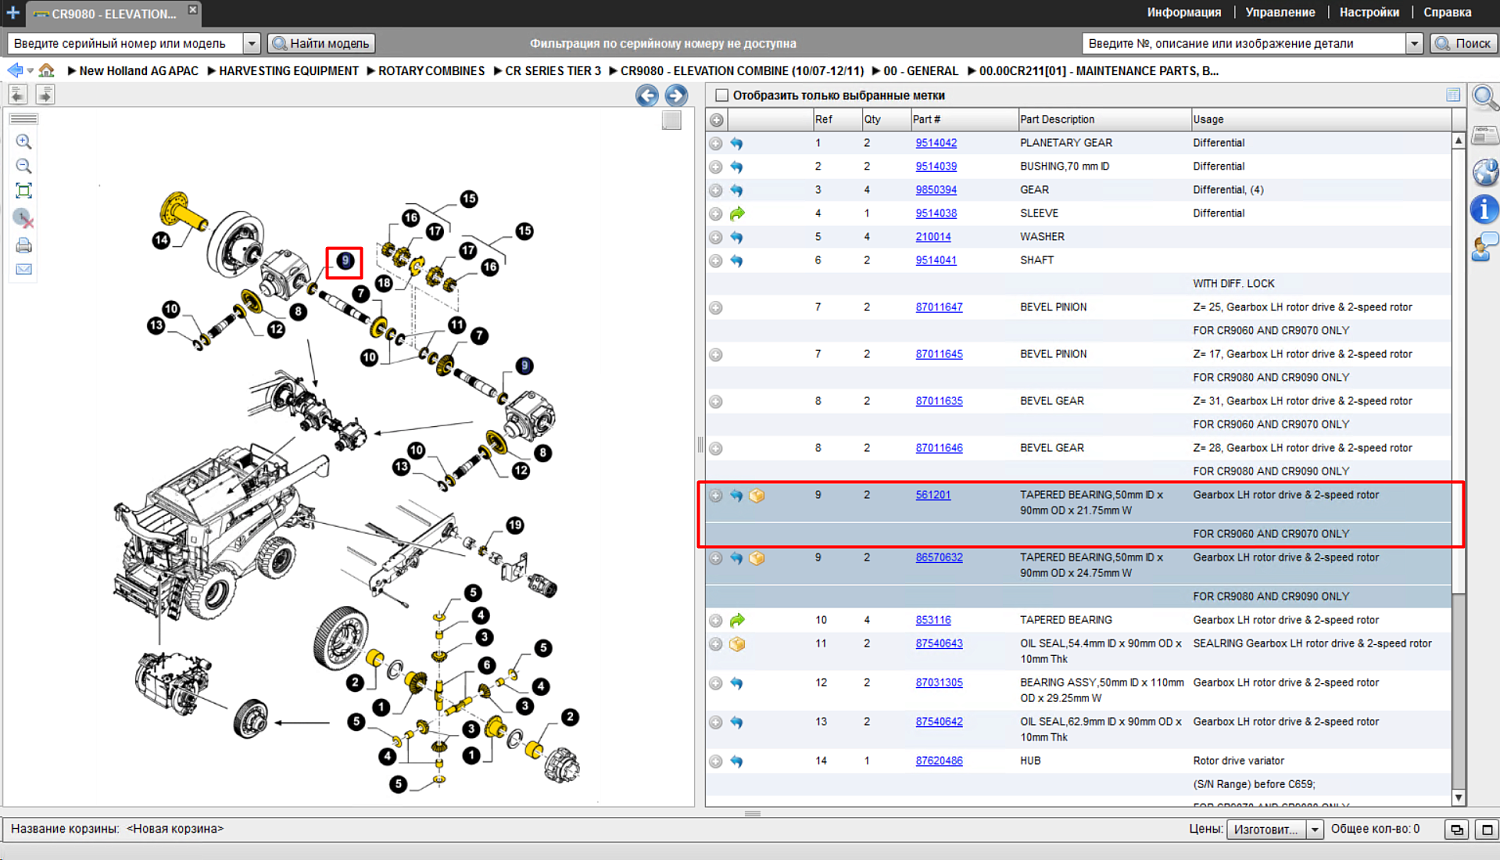Click the table view icon above the parts list

tap(1453, 95)
